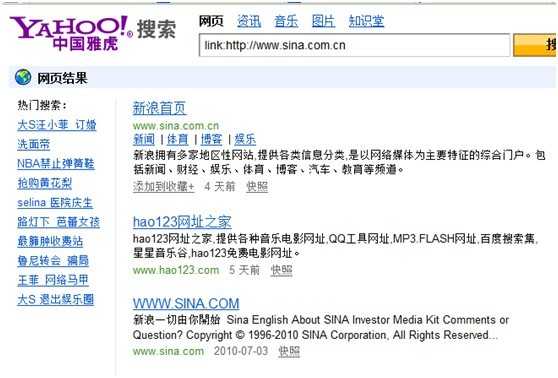Open hot search NBA禁止弹簧鞋
The height and width of the screenshot is (378, 558).
point(56,164)
